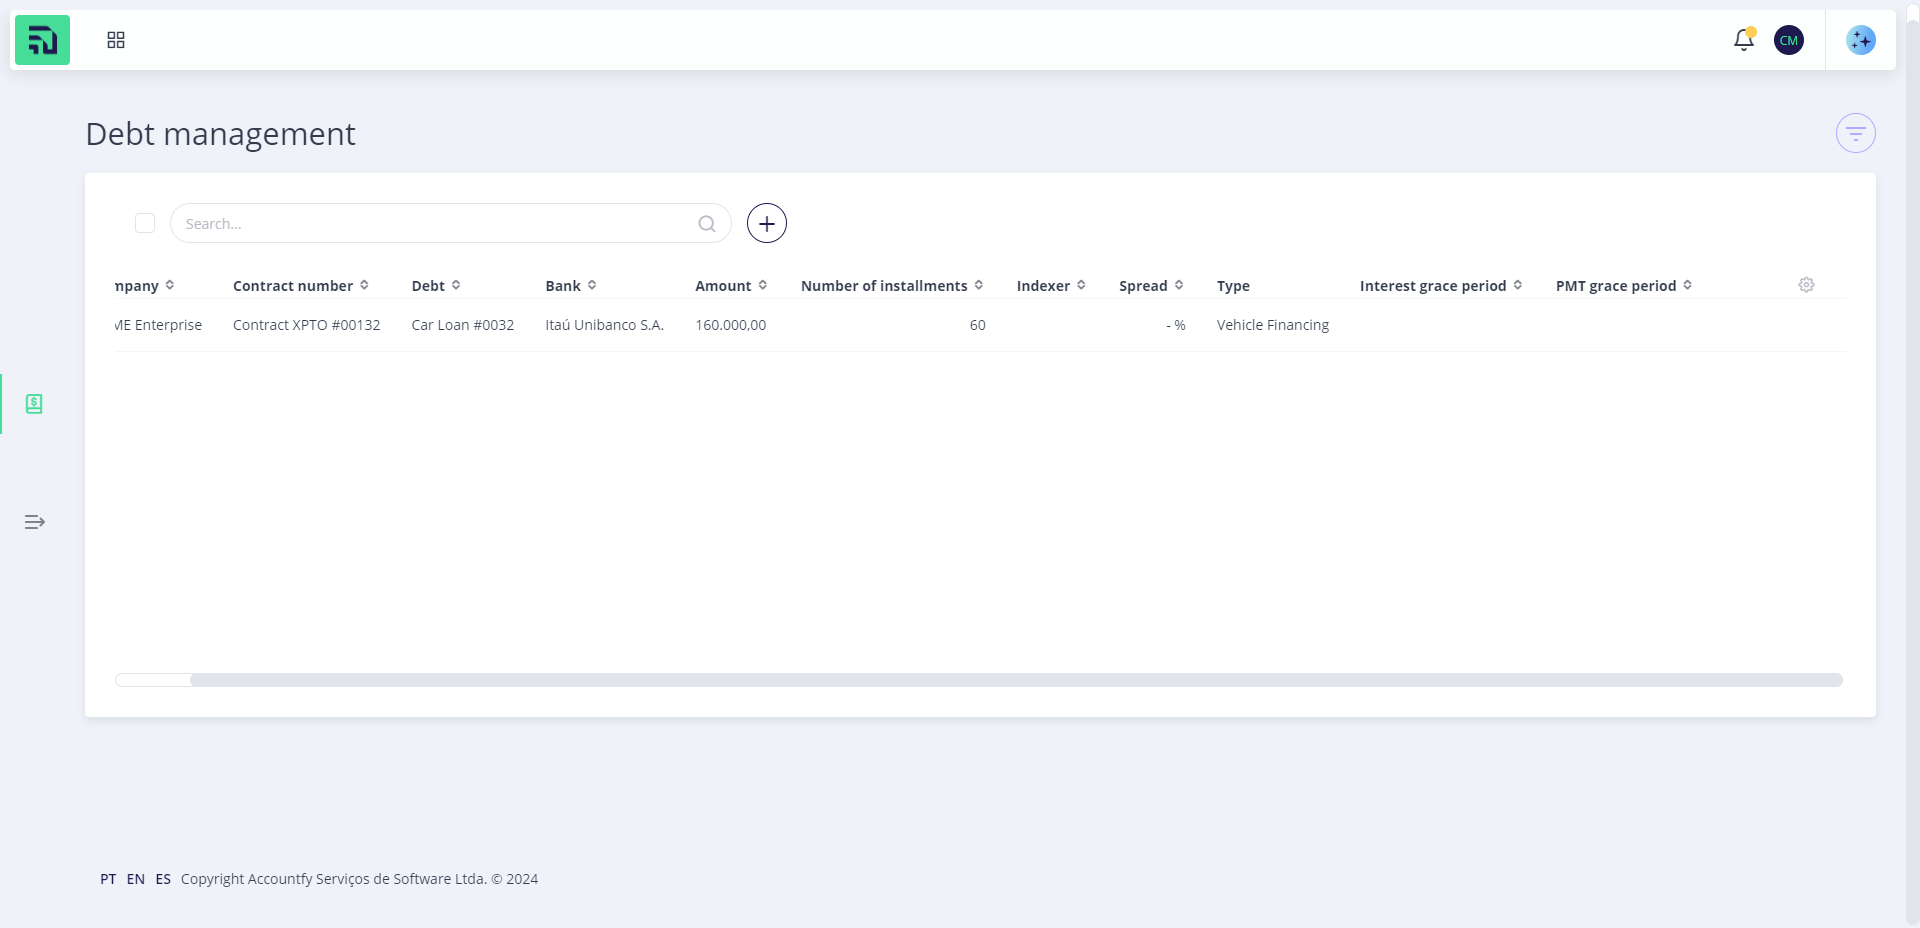Select the debt management sidebar icon

point(34,404)
